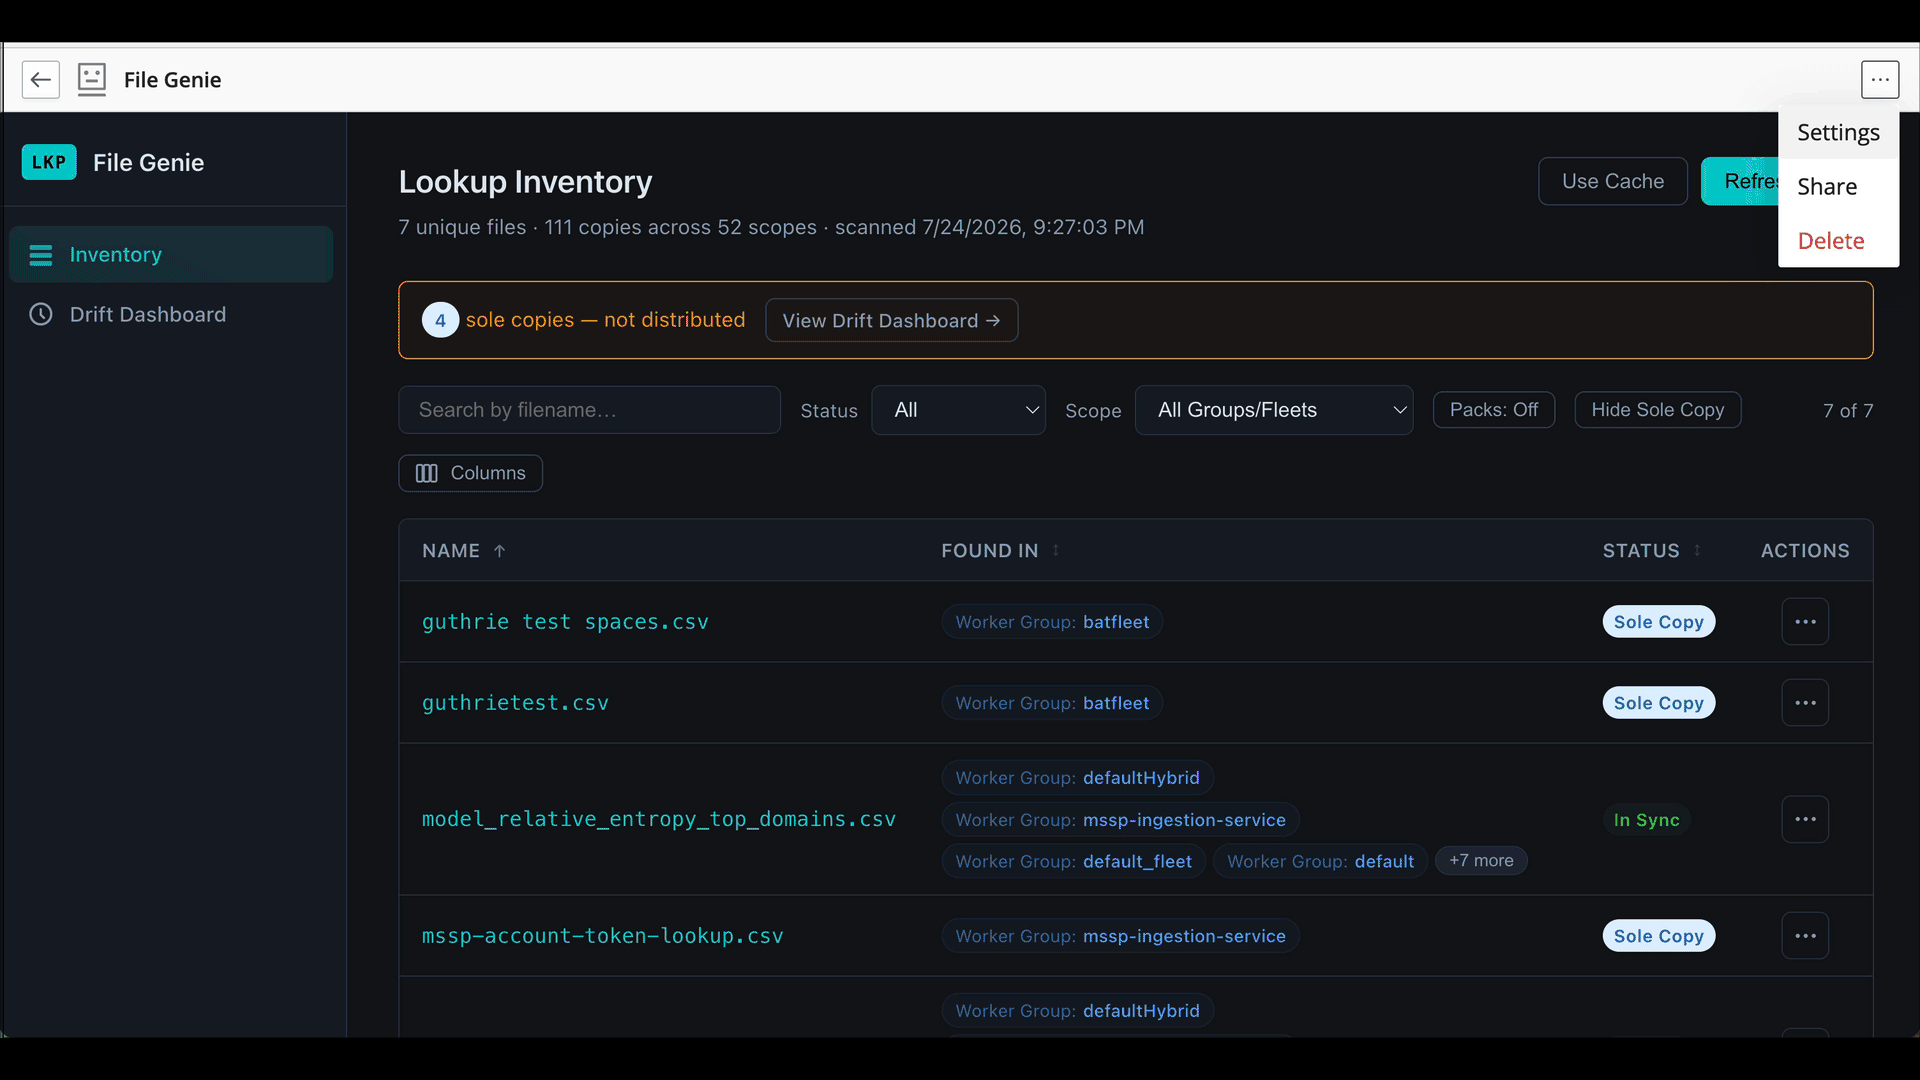Click the Use Cache button

click(1613, 181)
